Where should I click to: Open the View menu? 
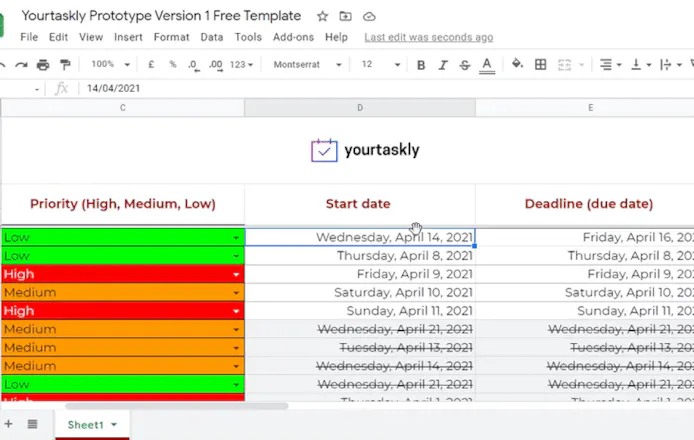coord(91,37)
